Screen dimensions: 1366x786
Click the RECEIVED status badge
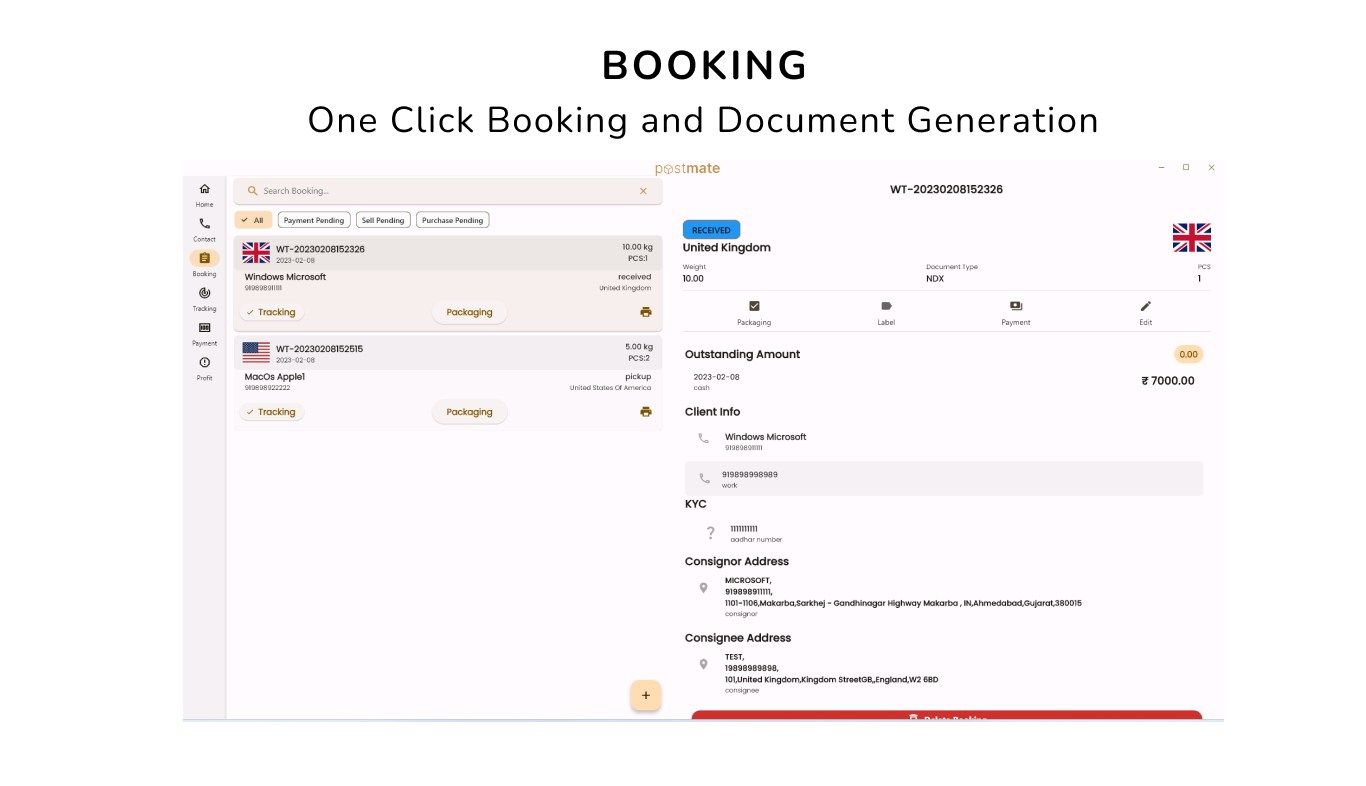pos(711,230)
